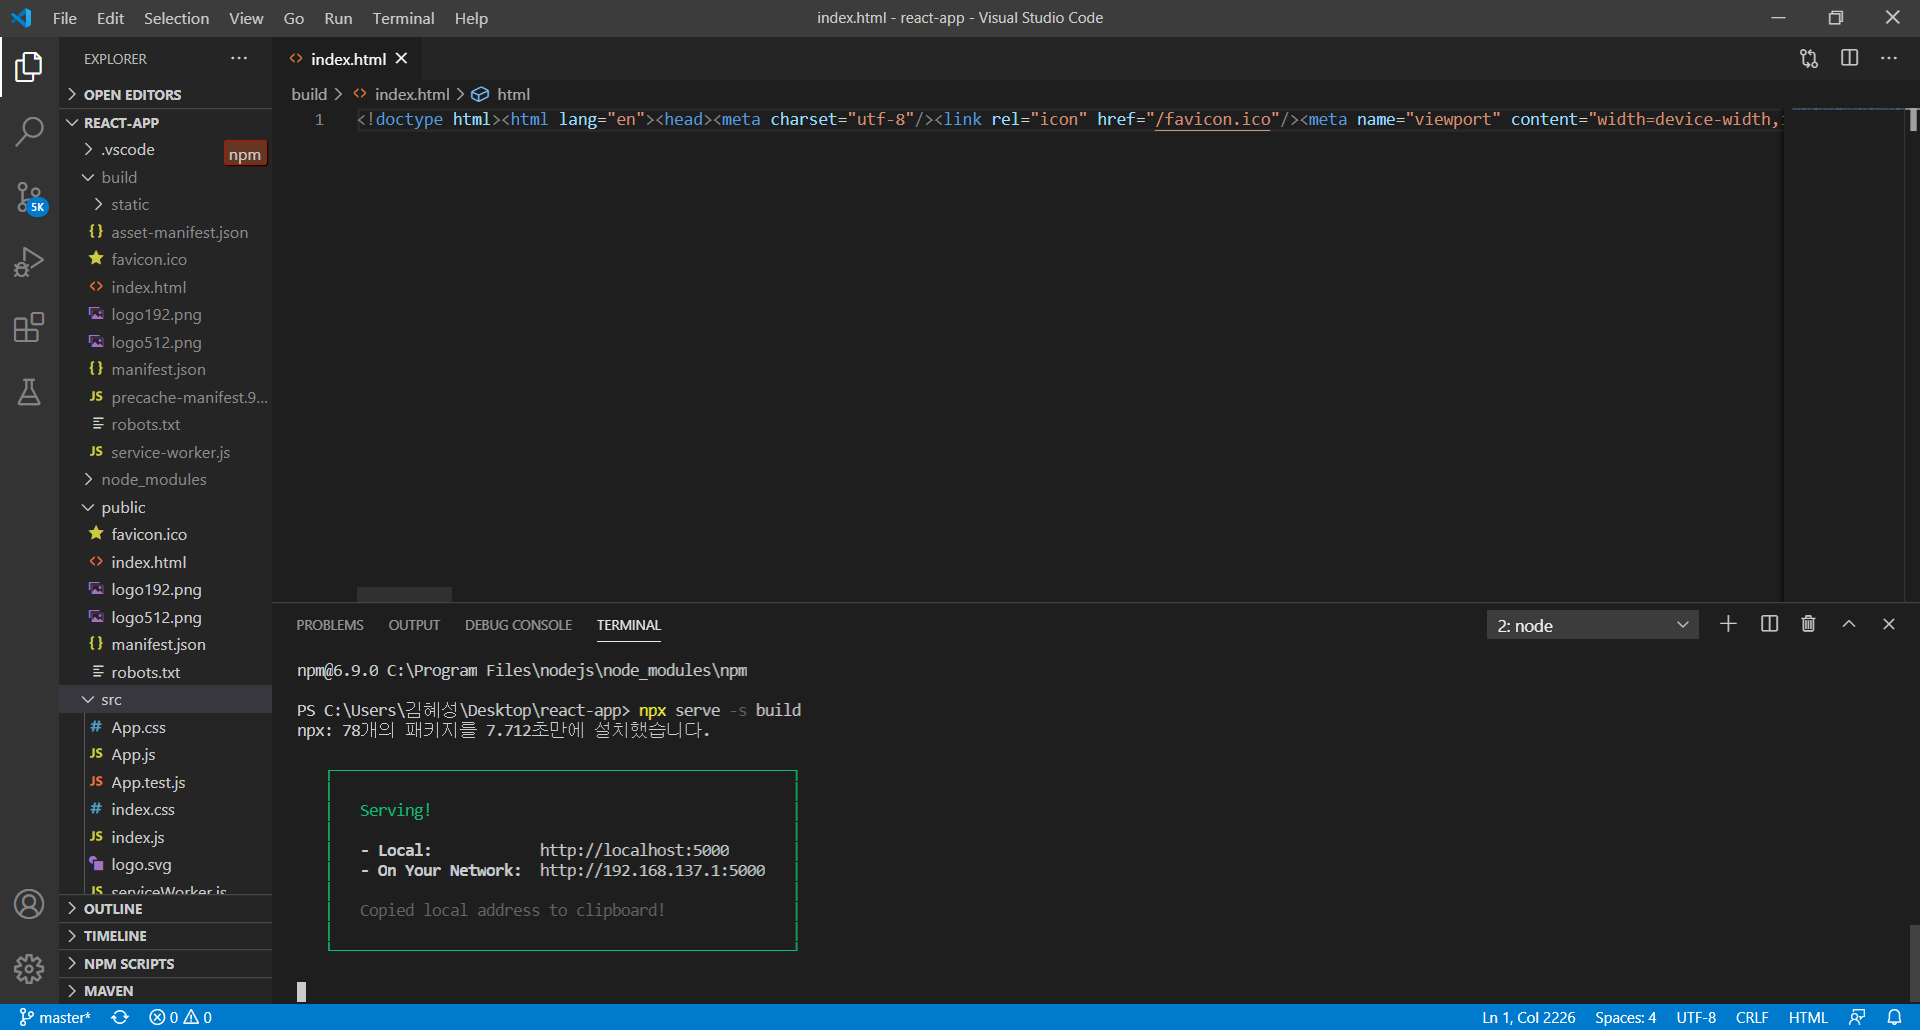Change UTF-8 encoding in status bar
1920x1030 pixels.
coord(1696,1017)
